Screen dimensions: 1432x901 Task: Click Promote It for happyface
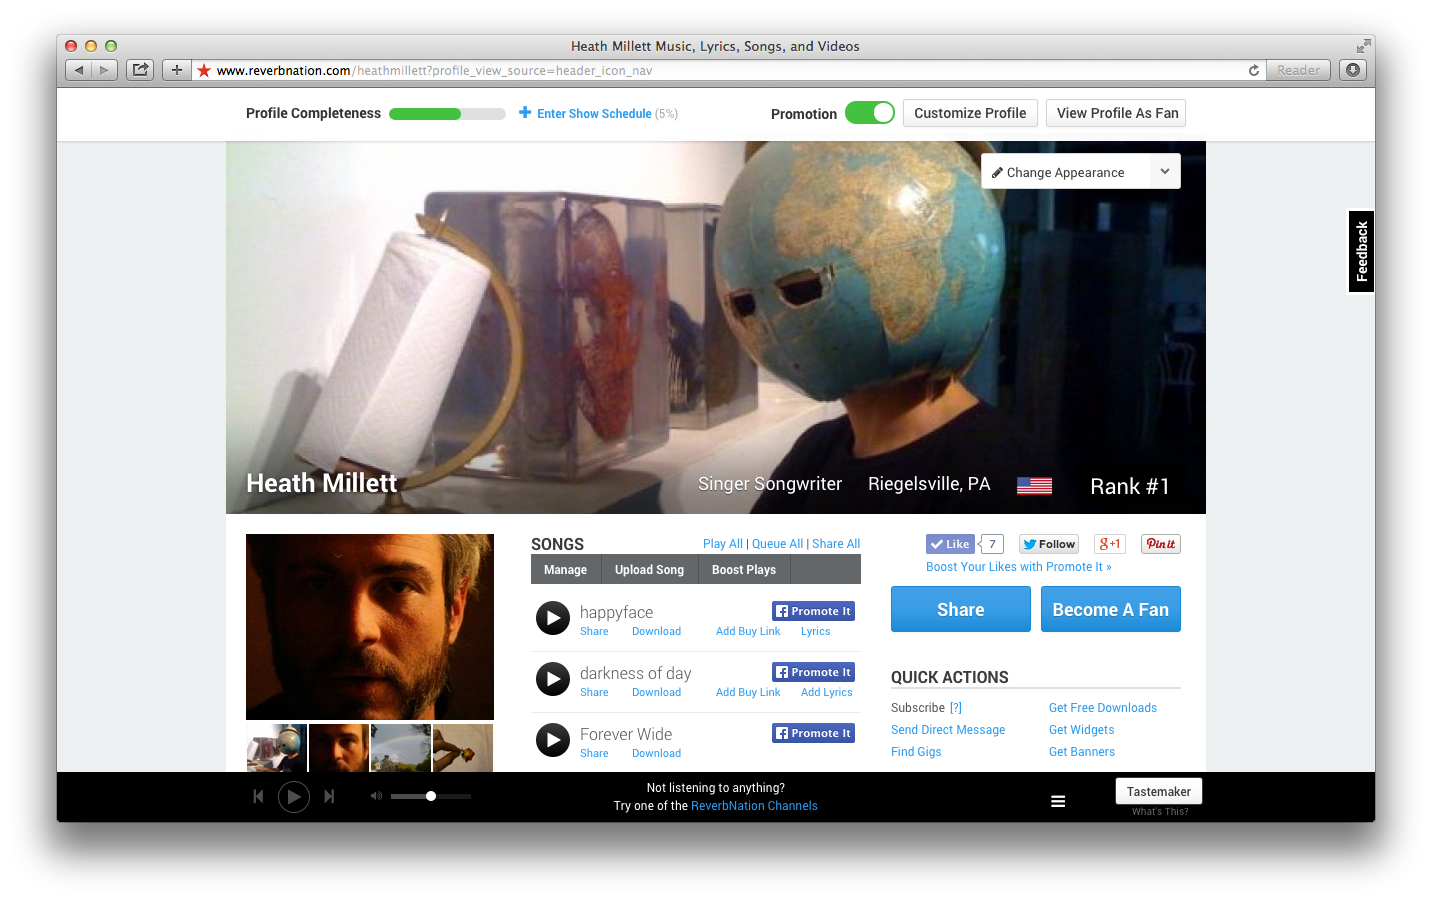click(x=813, y=611)
